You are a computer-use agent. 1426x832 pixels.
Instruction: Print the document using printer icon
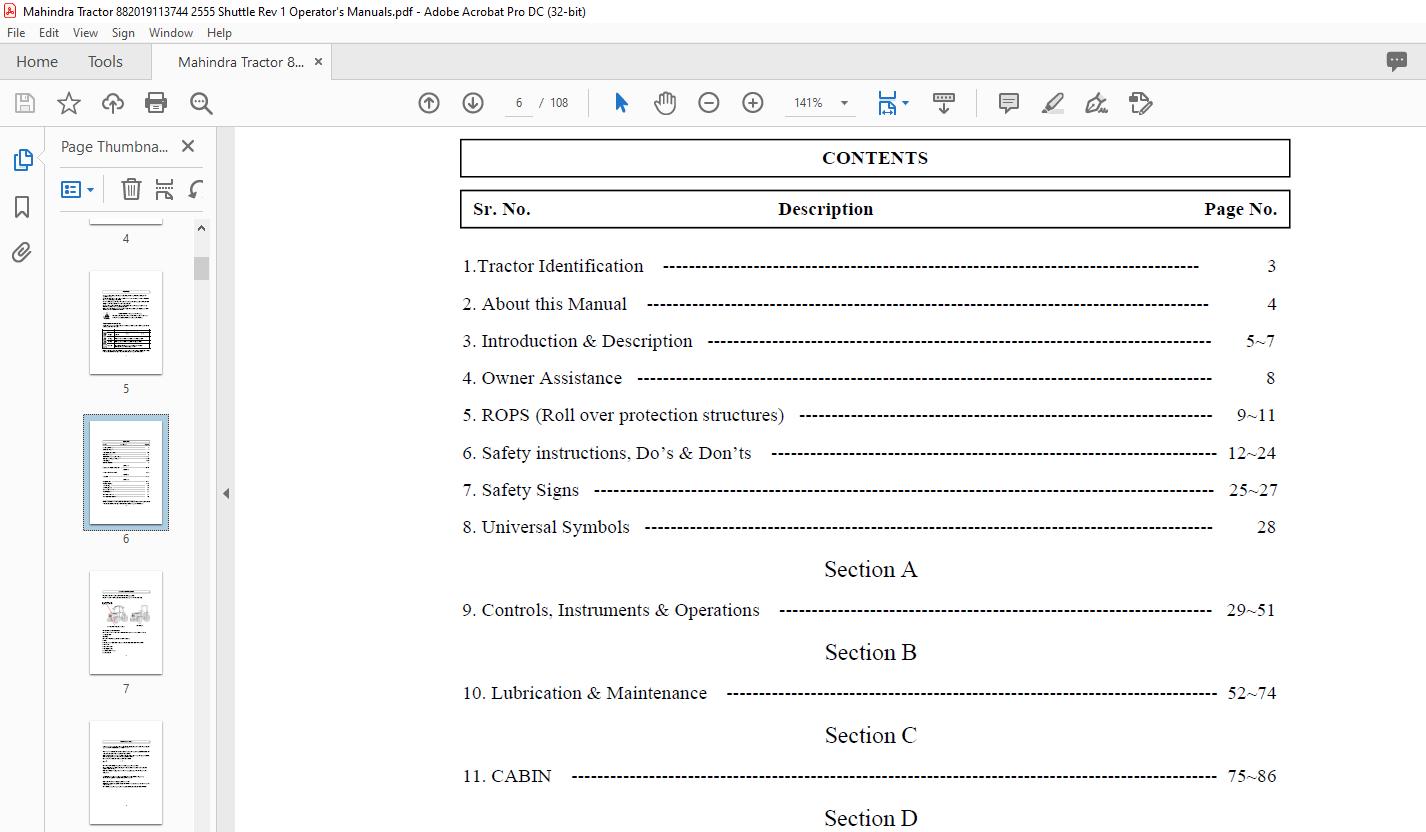(x=156, y=103)
